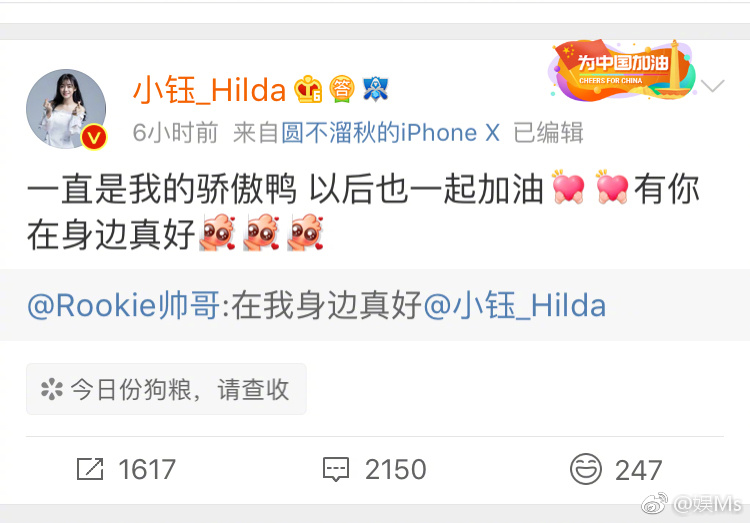
Task: Click the comment count 2150
Action: pyautogui.click(x=396, y=469)
